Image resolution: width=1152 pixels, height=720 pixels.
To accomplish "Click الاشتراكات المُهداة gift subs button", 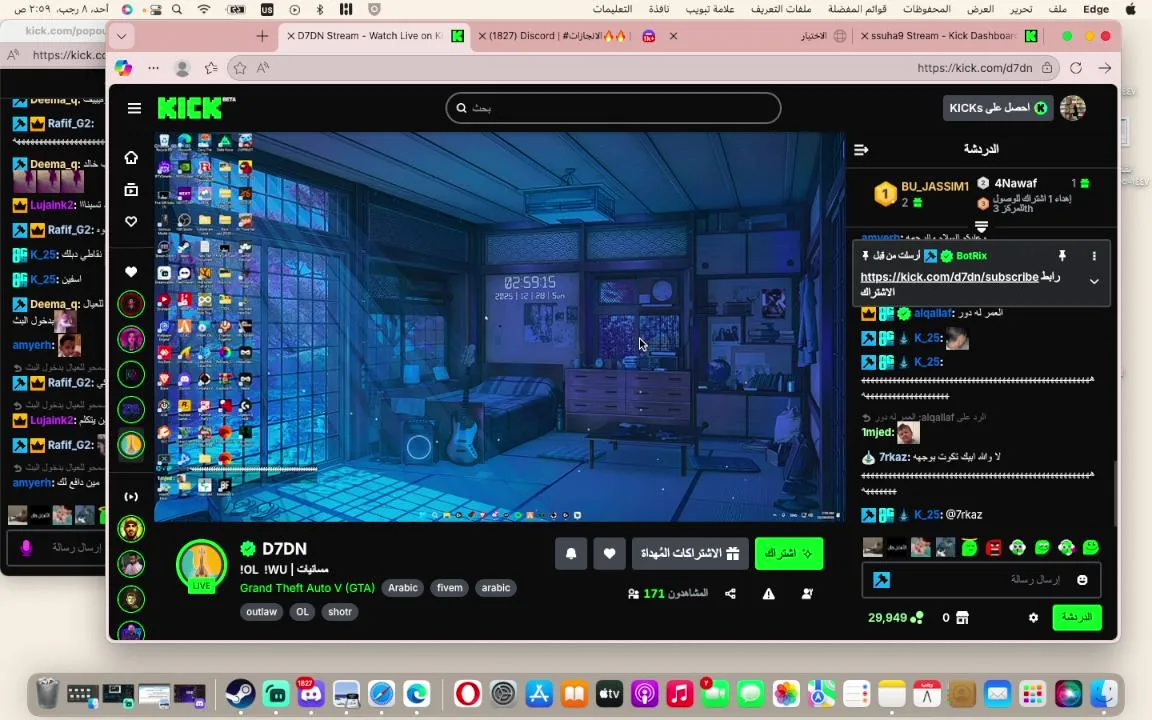I will (x=690, y=553).
